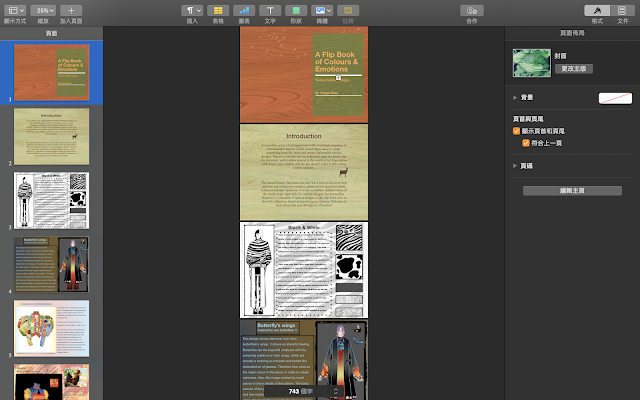Click the Butterfly's wings title on canvas

[276, 325]
